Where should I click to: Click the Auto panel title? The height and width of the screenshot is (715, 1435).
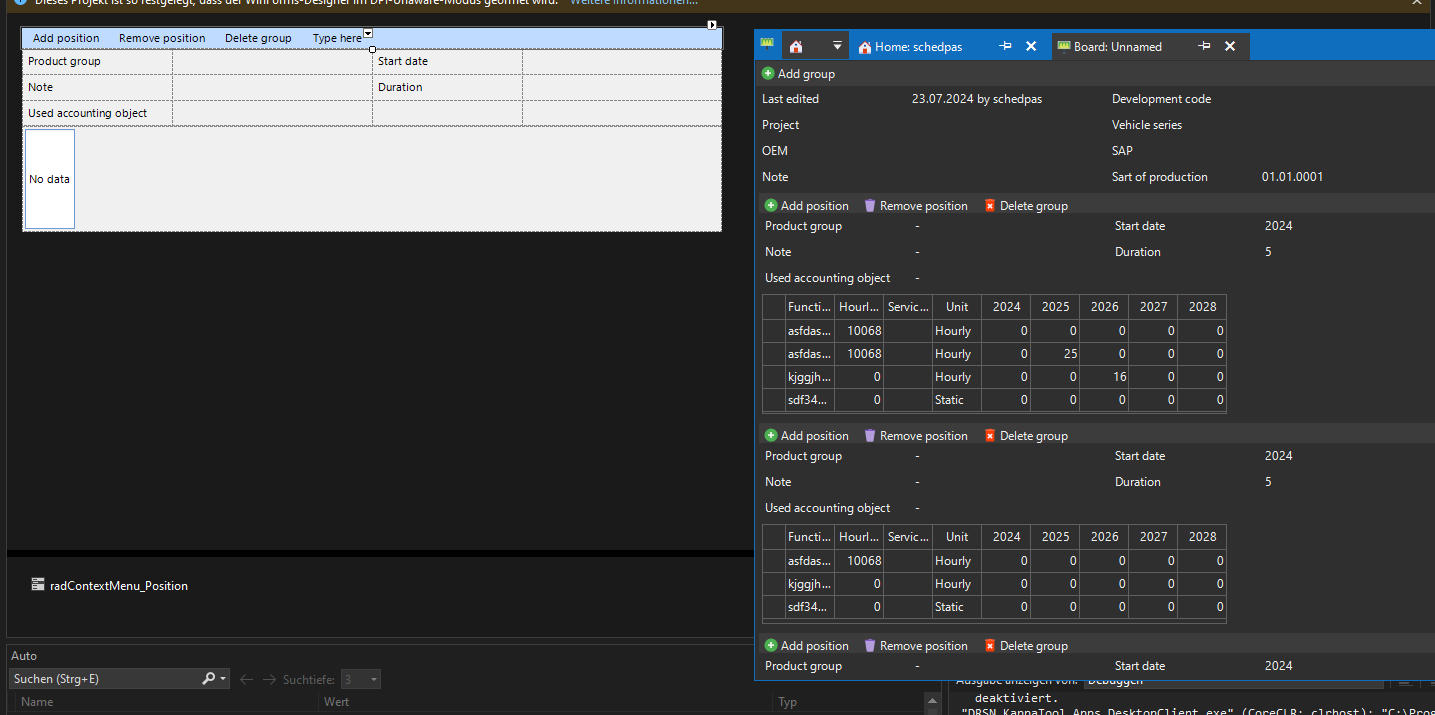coord(24,655)
